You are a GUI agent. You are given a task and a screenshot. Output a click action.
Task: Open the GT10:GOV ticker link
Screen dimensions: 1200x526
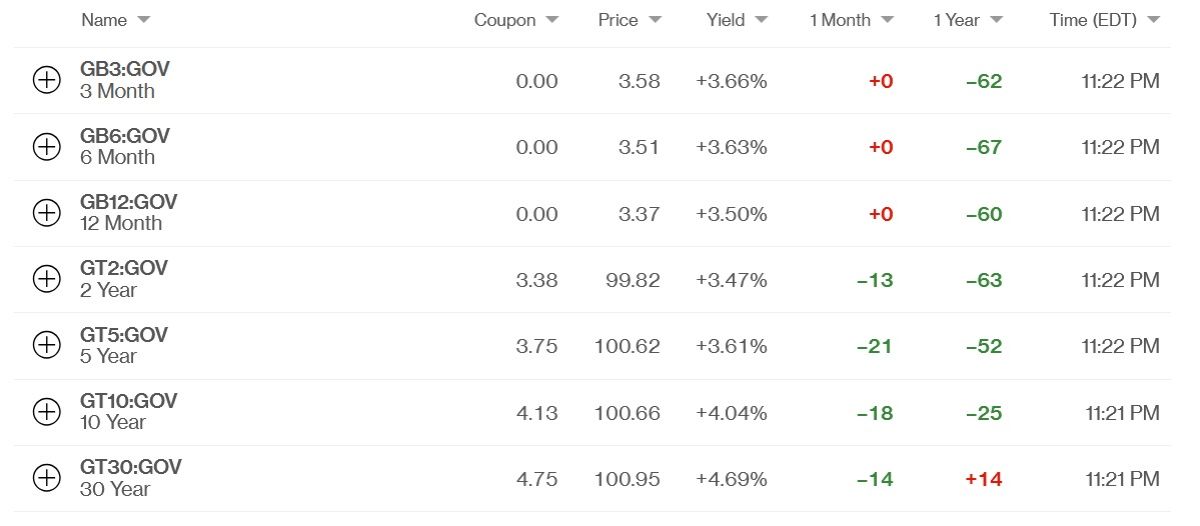click(x=129, y=401)
